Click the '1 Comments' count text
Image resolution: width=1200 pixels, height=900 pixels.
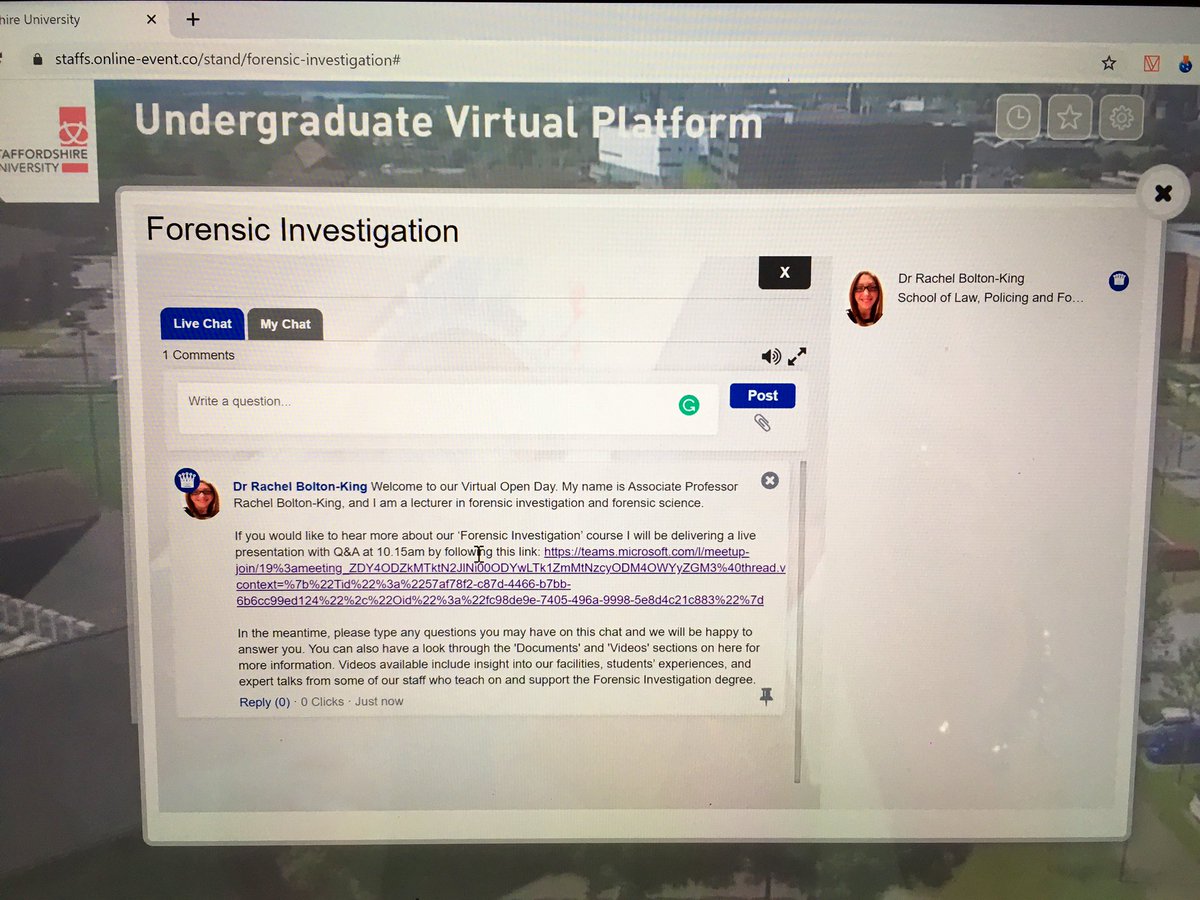click(199, 355)
